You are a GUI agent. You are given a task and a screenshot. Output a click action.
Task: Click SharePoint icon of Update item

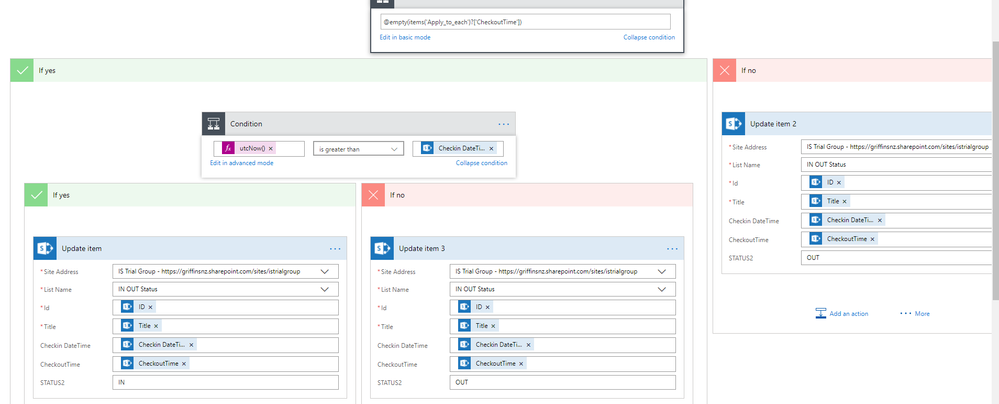coord(45,249)
